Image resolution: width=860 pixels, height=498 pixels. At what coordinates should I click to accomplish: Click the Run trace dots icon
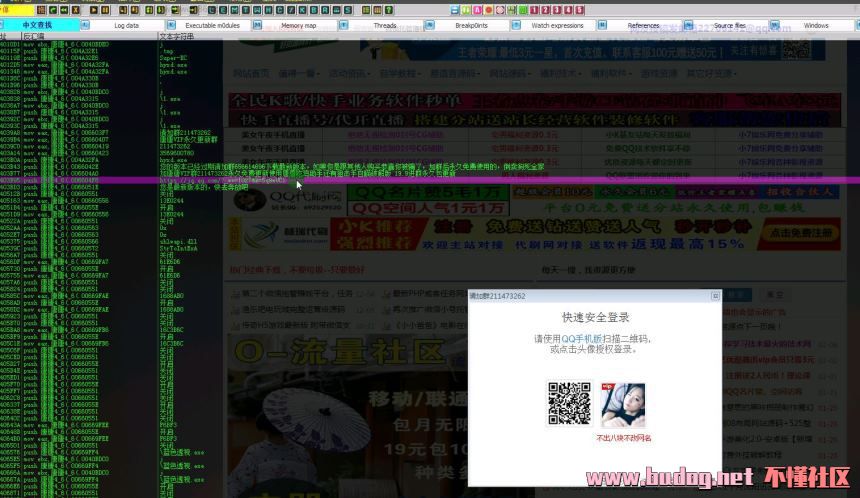[336, 10]
